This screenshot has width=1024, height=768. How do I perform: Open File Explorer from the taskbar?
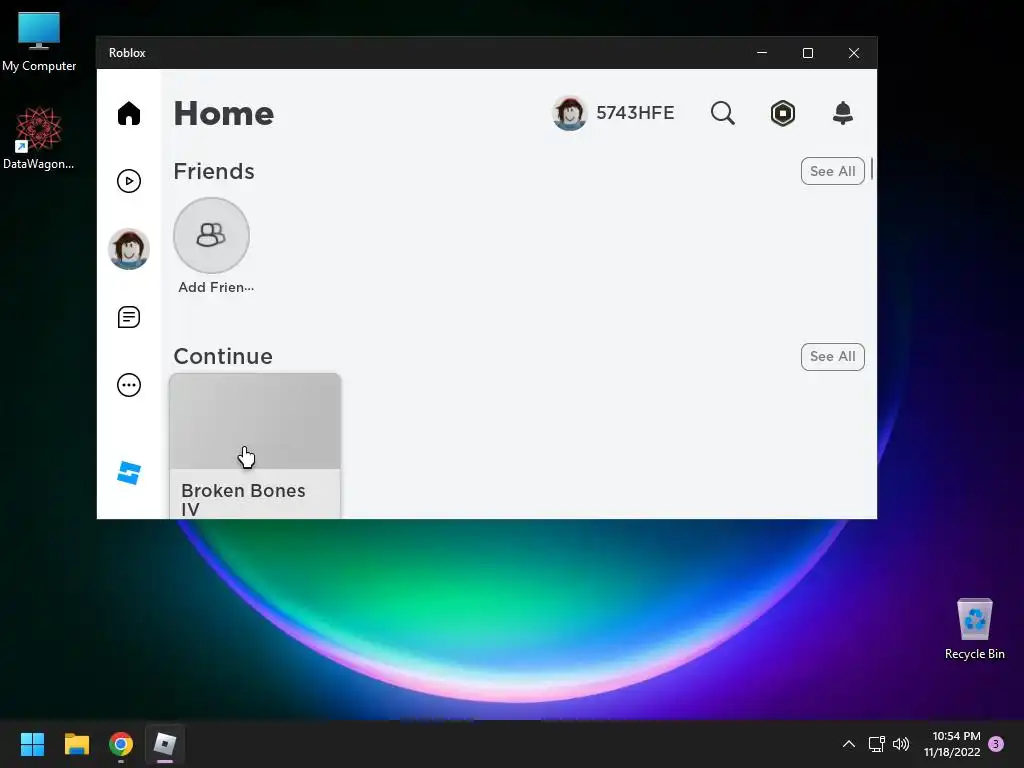[x=77, y=744]
